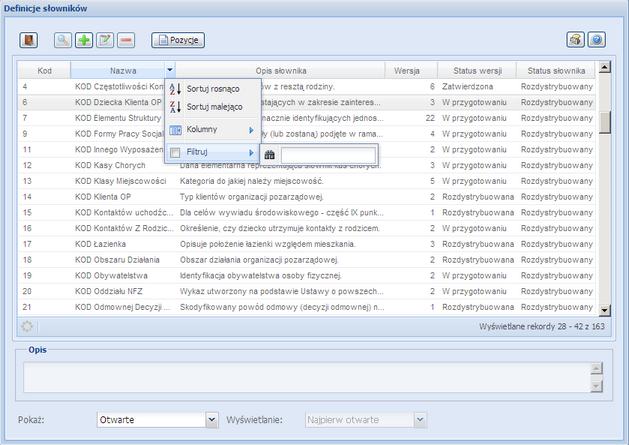Screen dimensions: 629x445
Task: Click the red minus delete icon
Action: point(126,40)
